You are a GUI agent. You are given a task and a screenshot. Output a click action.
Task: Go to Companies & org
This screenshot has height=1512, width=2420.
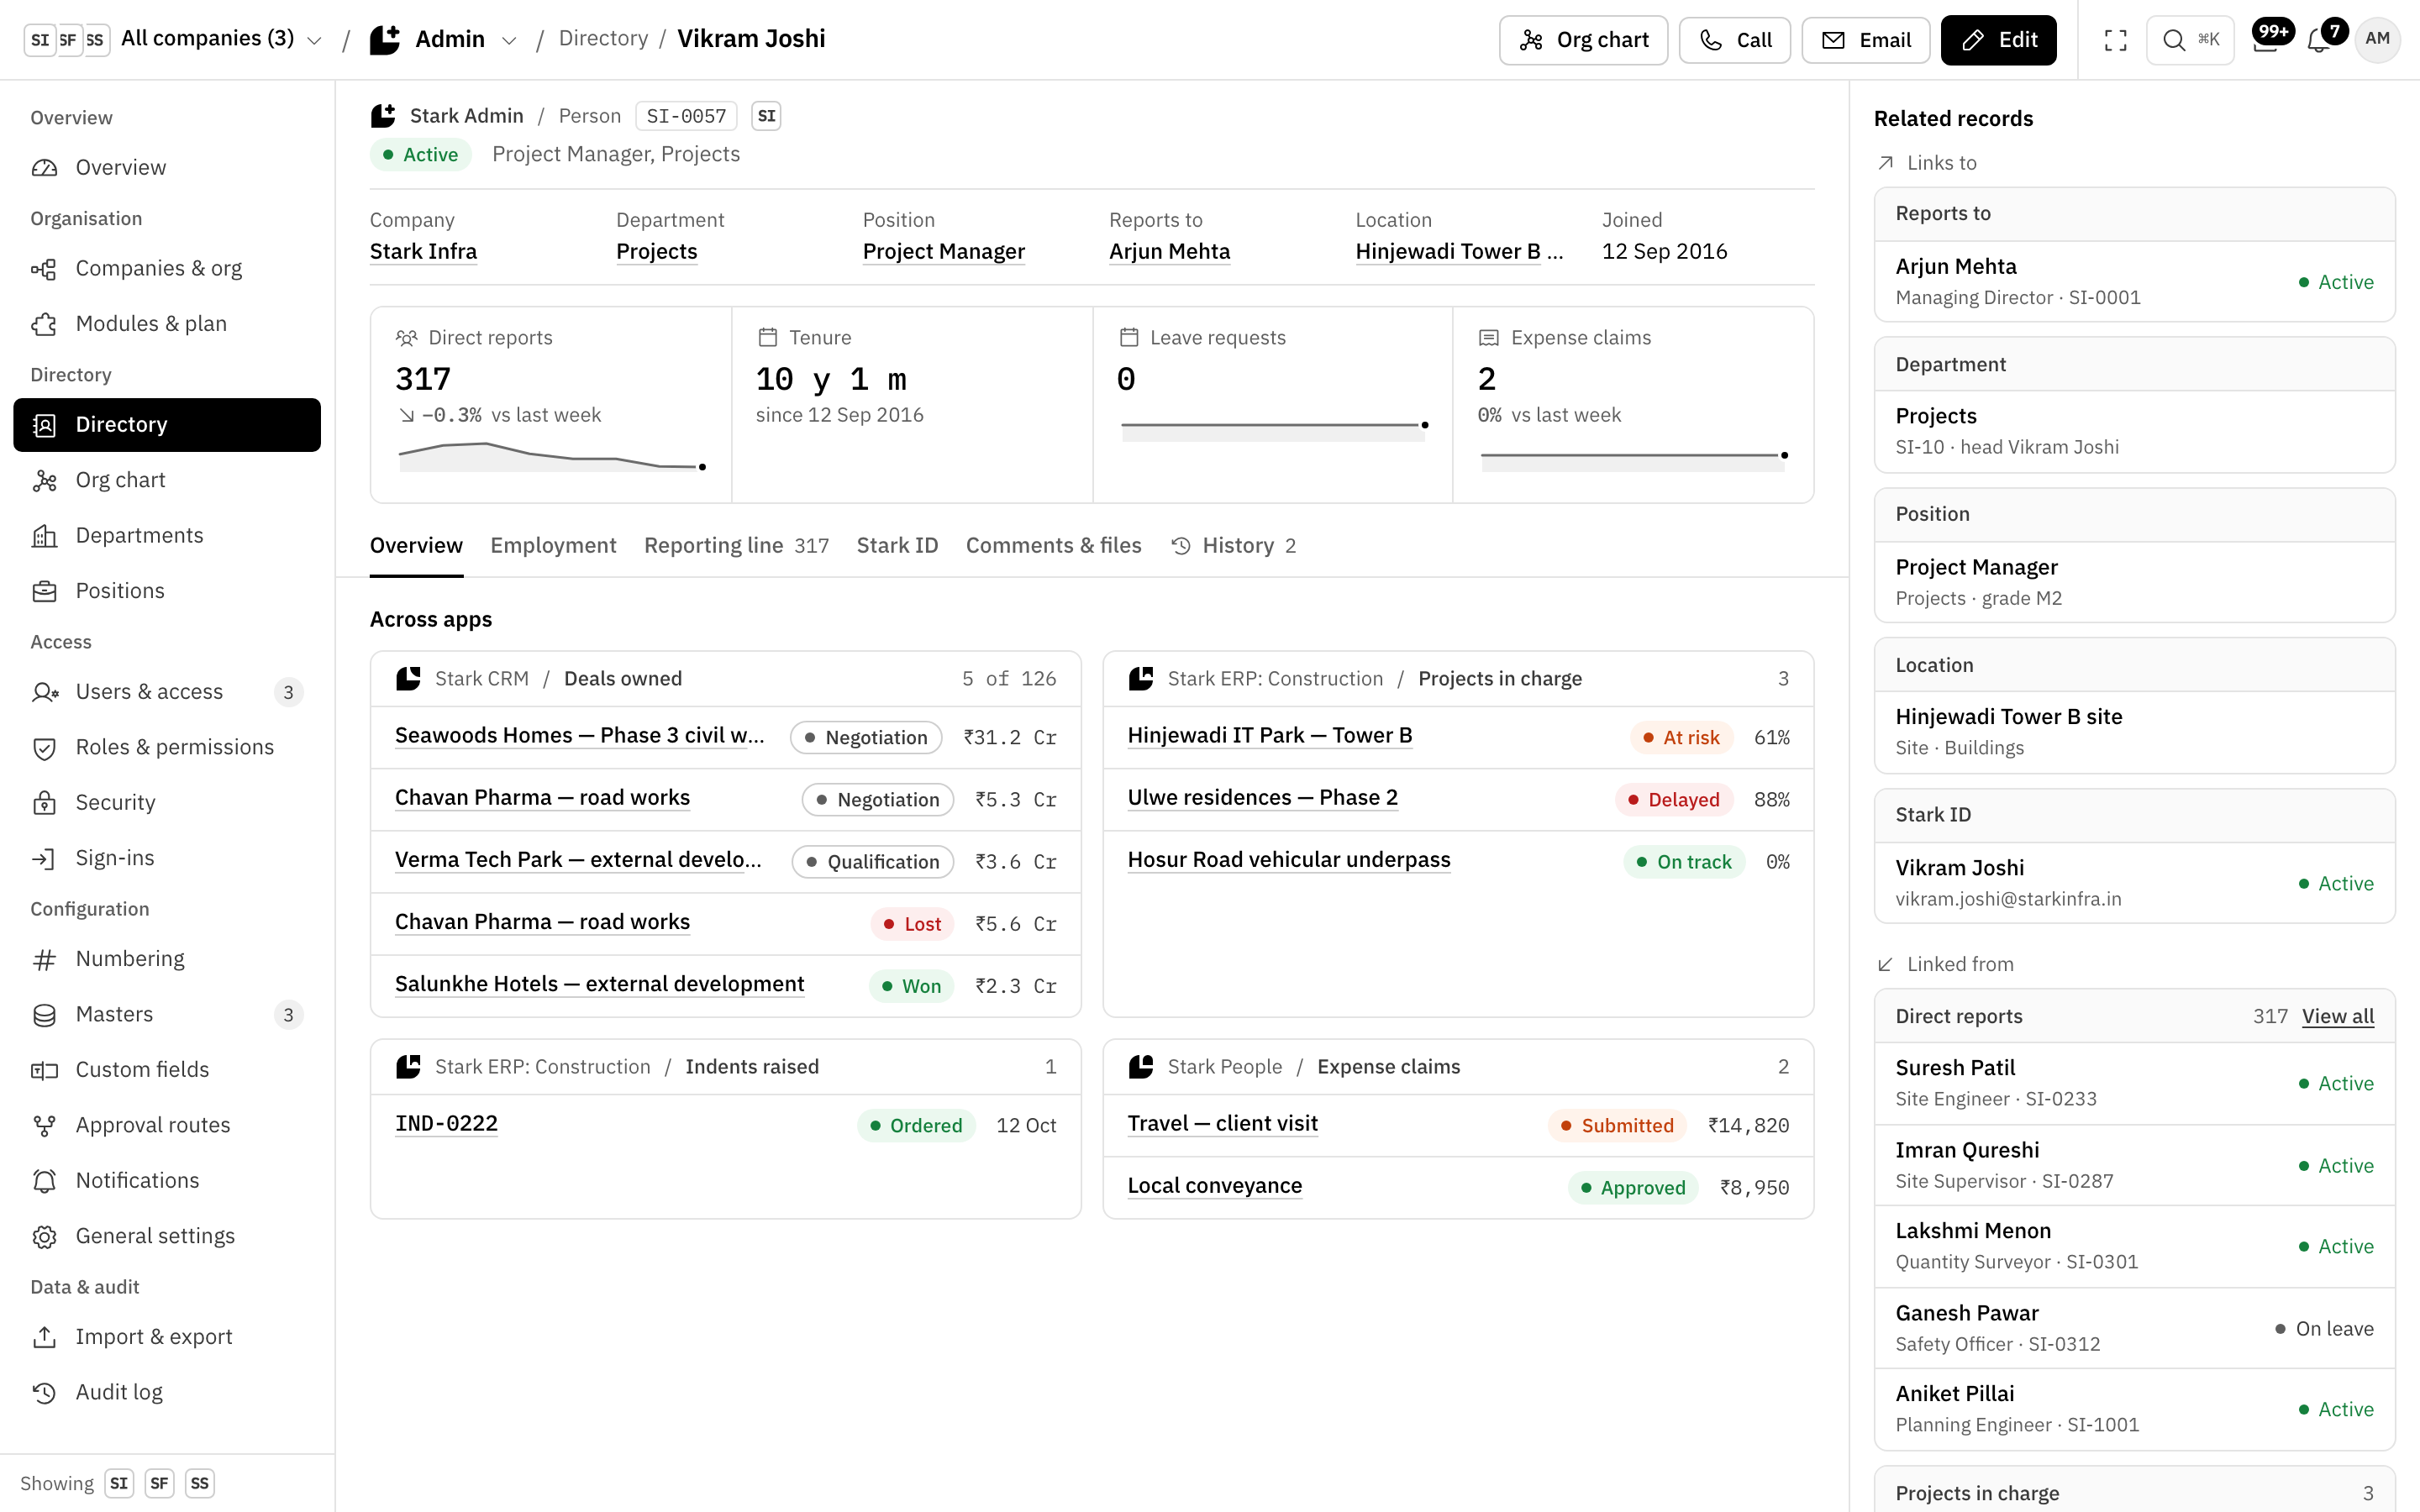pos(167,268)
